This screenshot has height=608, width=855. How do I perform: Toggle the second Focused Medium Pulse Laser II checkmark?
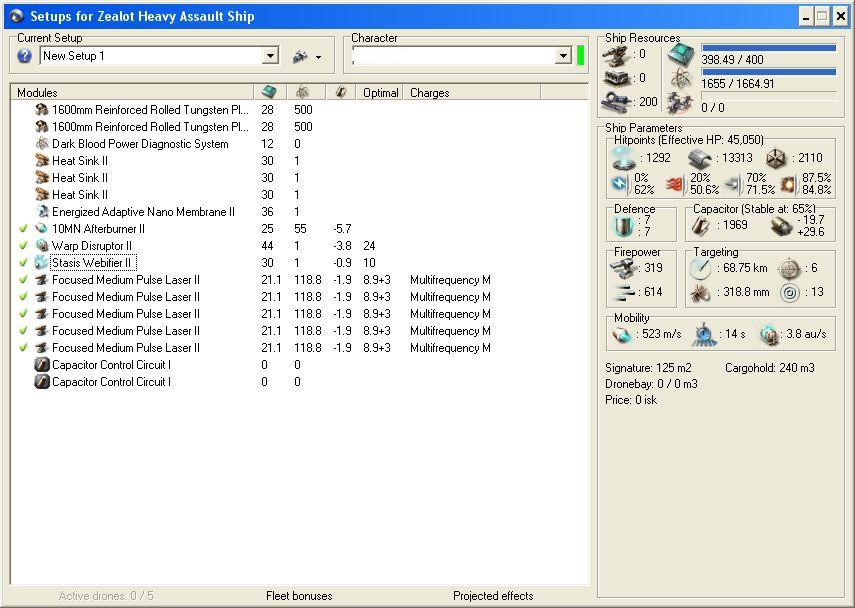[23, 297]
